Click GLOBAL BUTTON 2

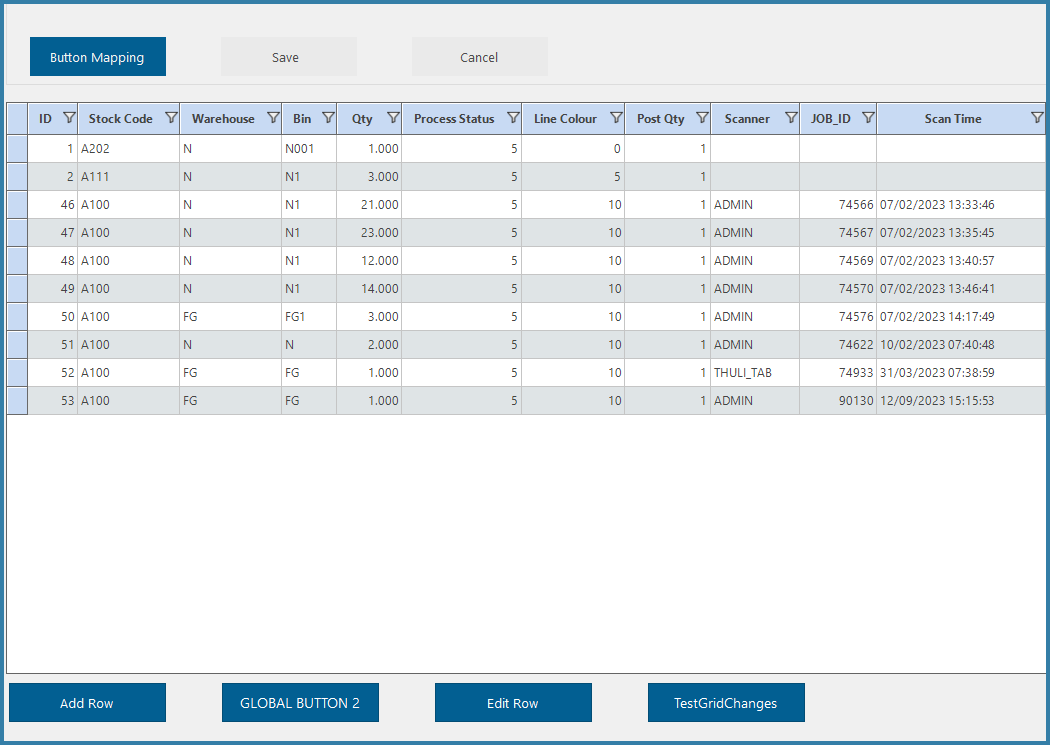click(300, 703)
